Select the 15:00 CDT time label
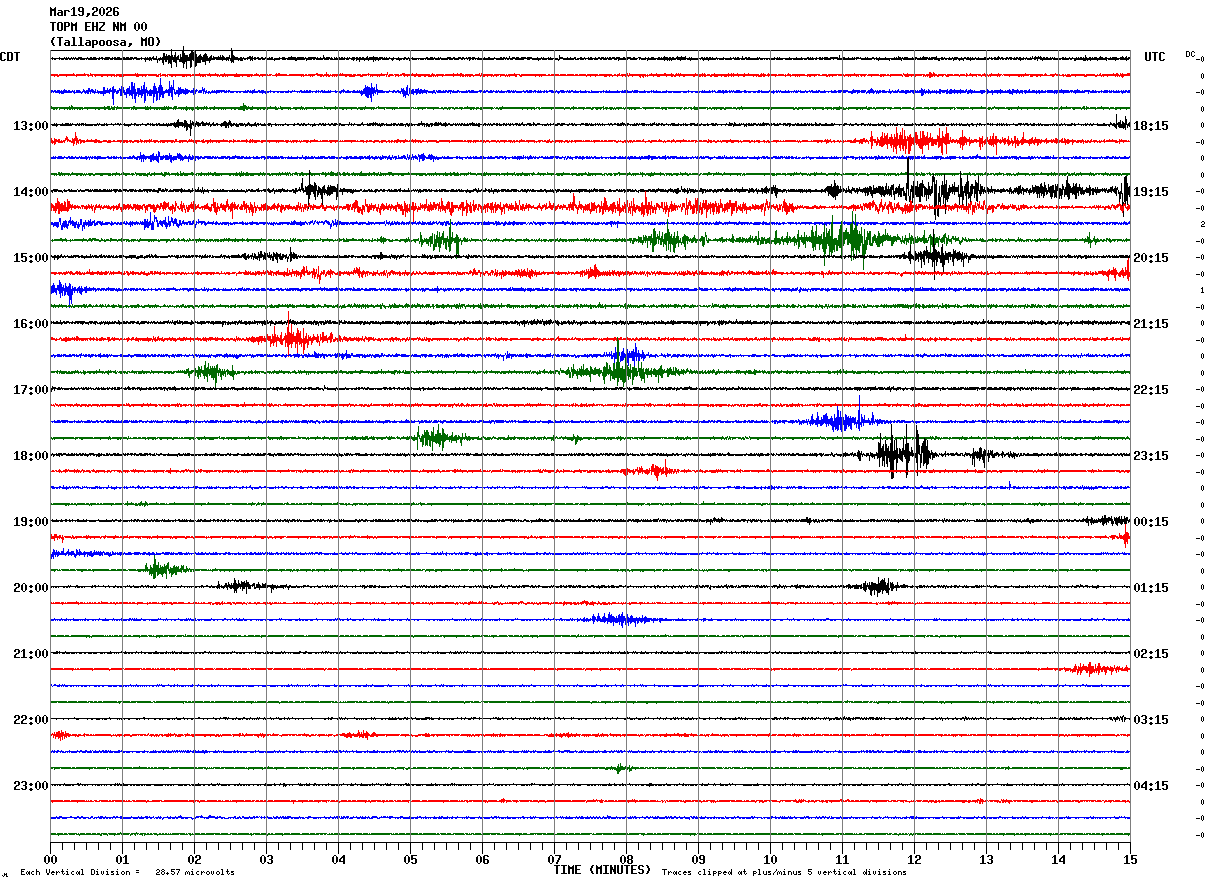Image resolution: width=1210 pixels, height=886 pixels. pos(30,258)
